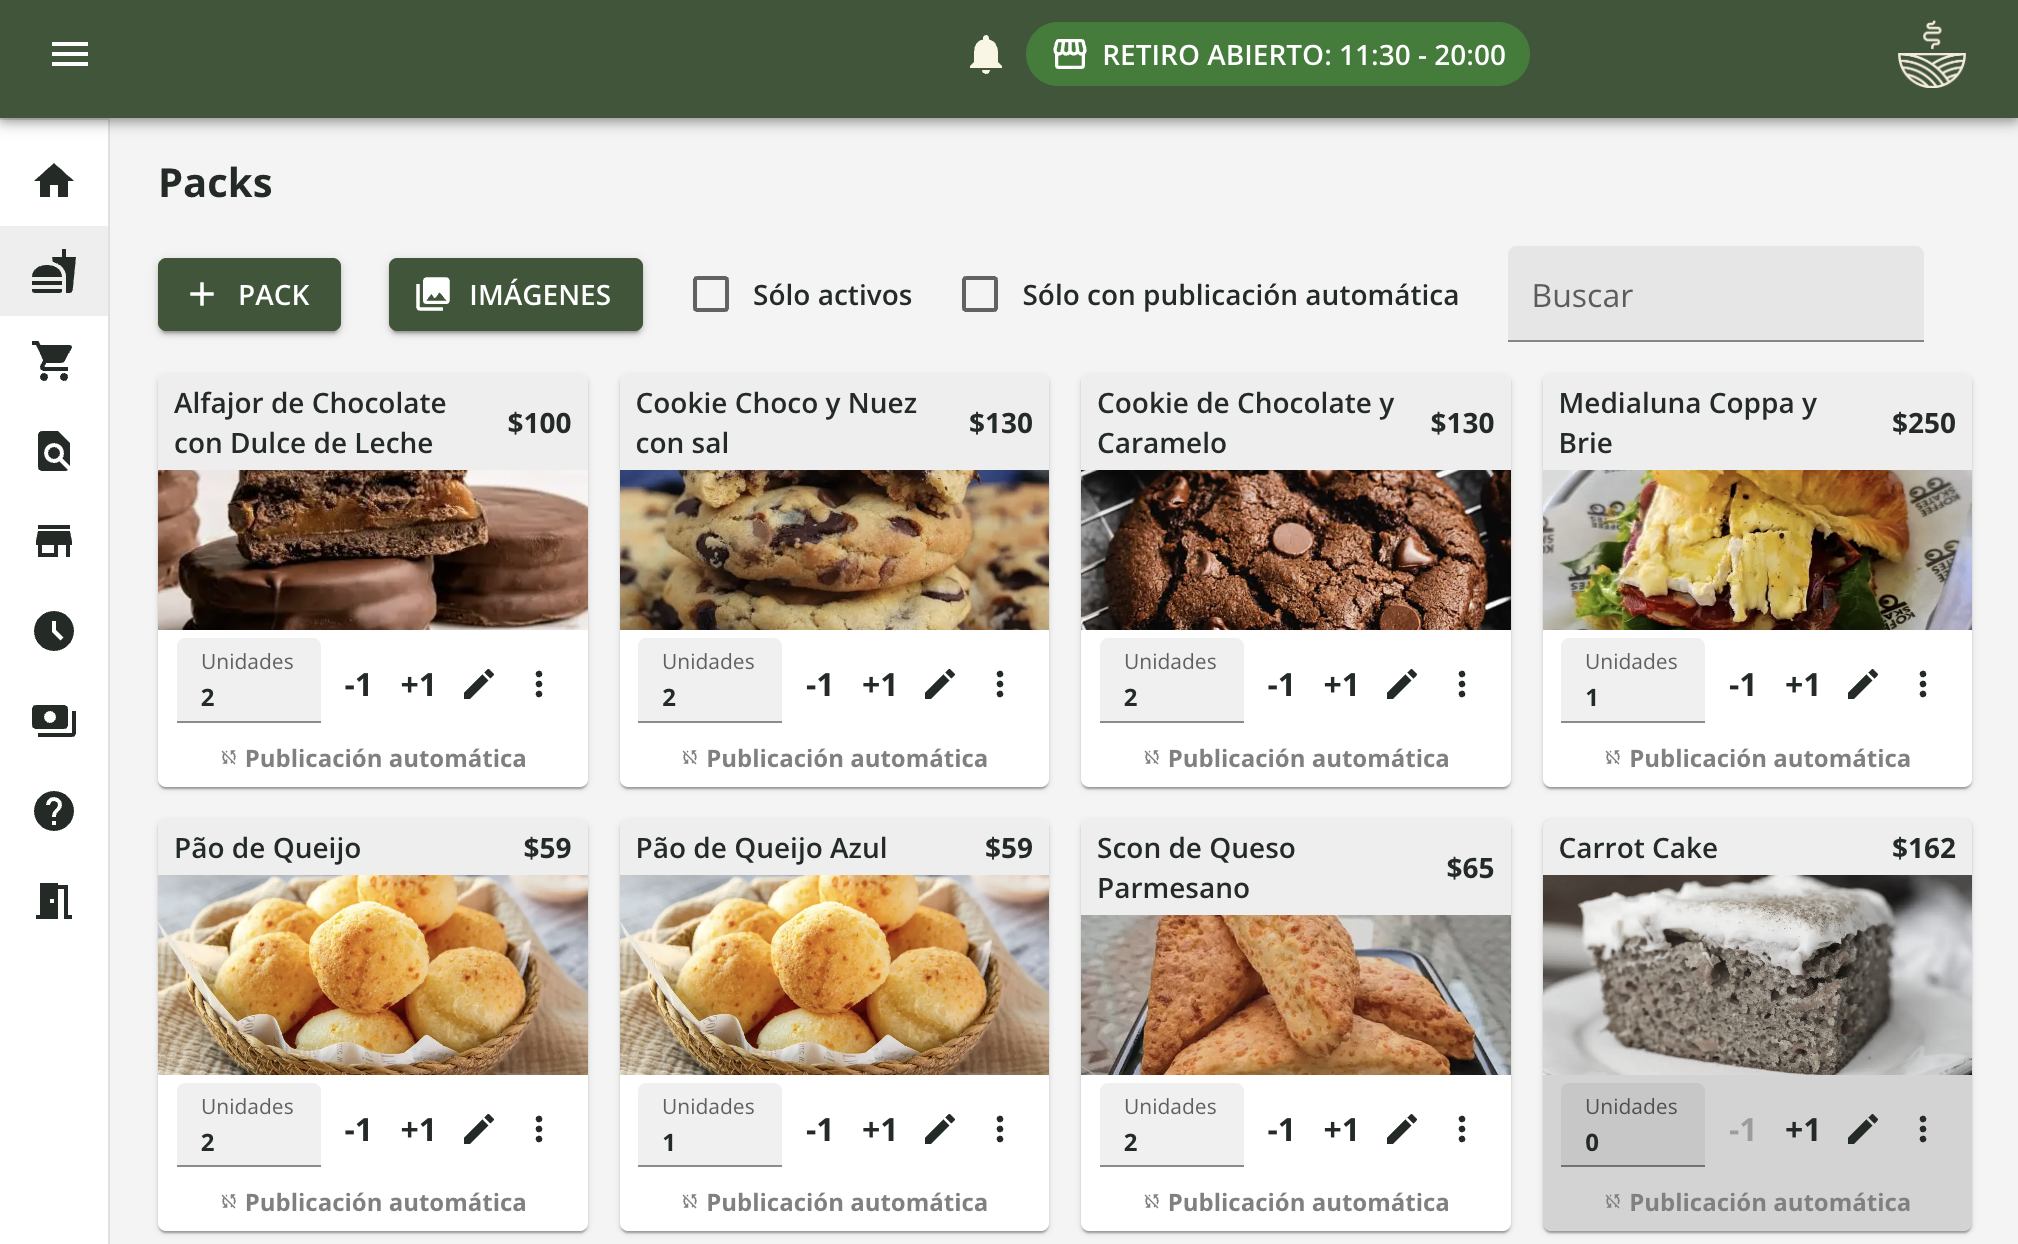
Task: Open the hamburger navigation menu
Action: (x=70, y=54)
